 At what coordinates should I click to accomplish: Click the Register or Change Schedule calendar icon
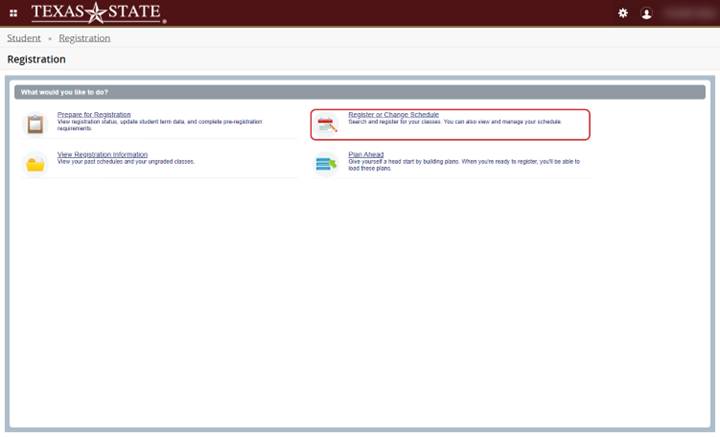(x=326, y=125)
